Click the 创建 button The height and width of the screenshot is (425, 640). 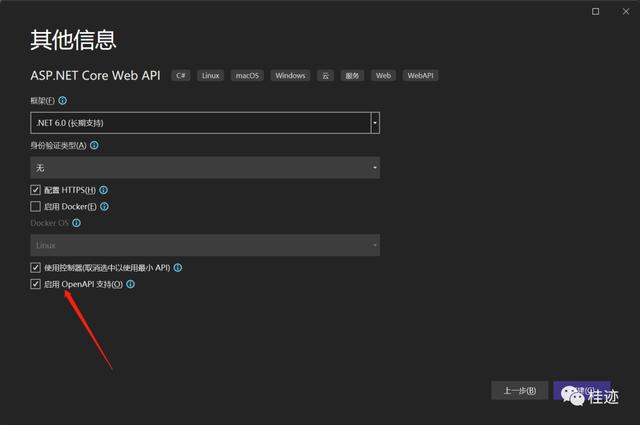(x=581, y=391)
